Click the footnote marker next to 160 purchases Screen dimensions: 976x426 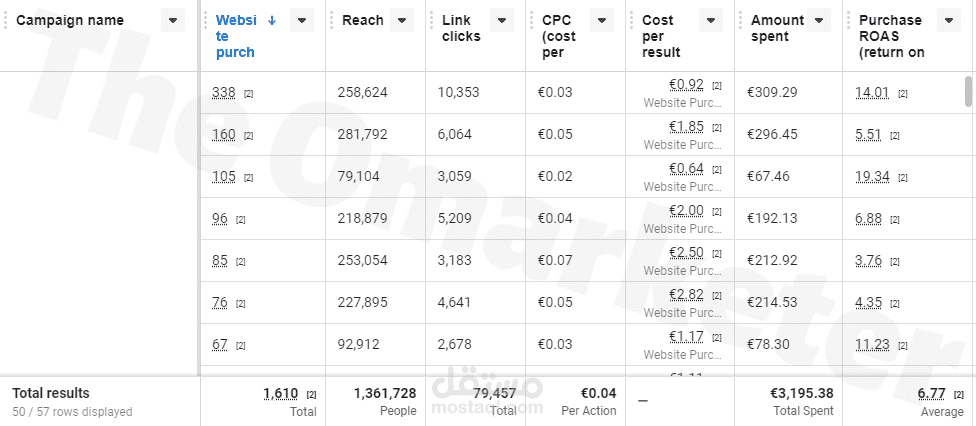tap(248, 136)
